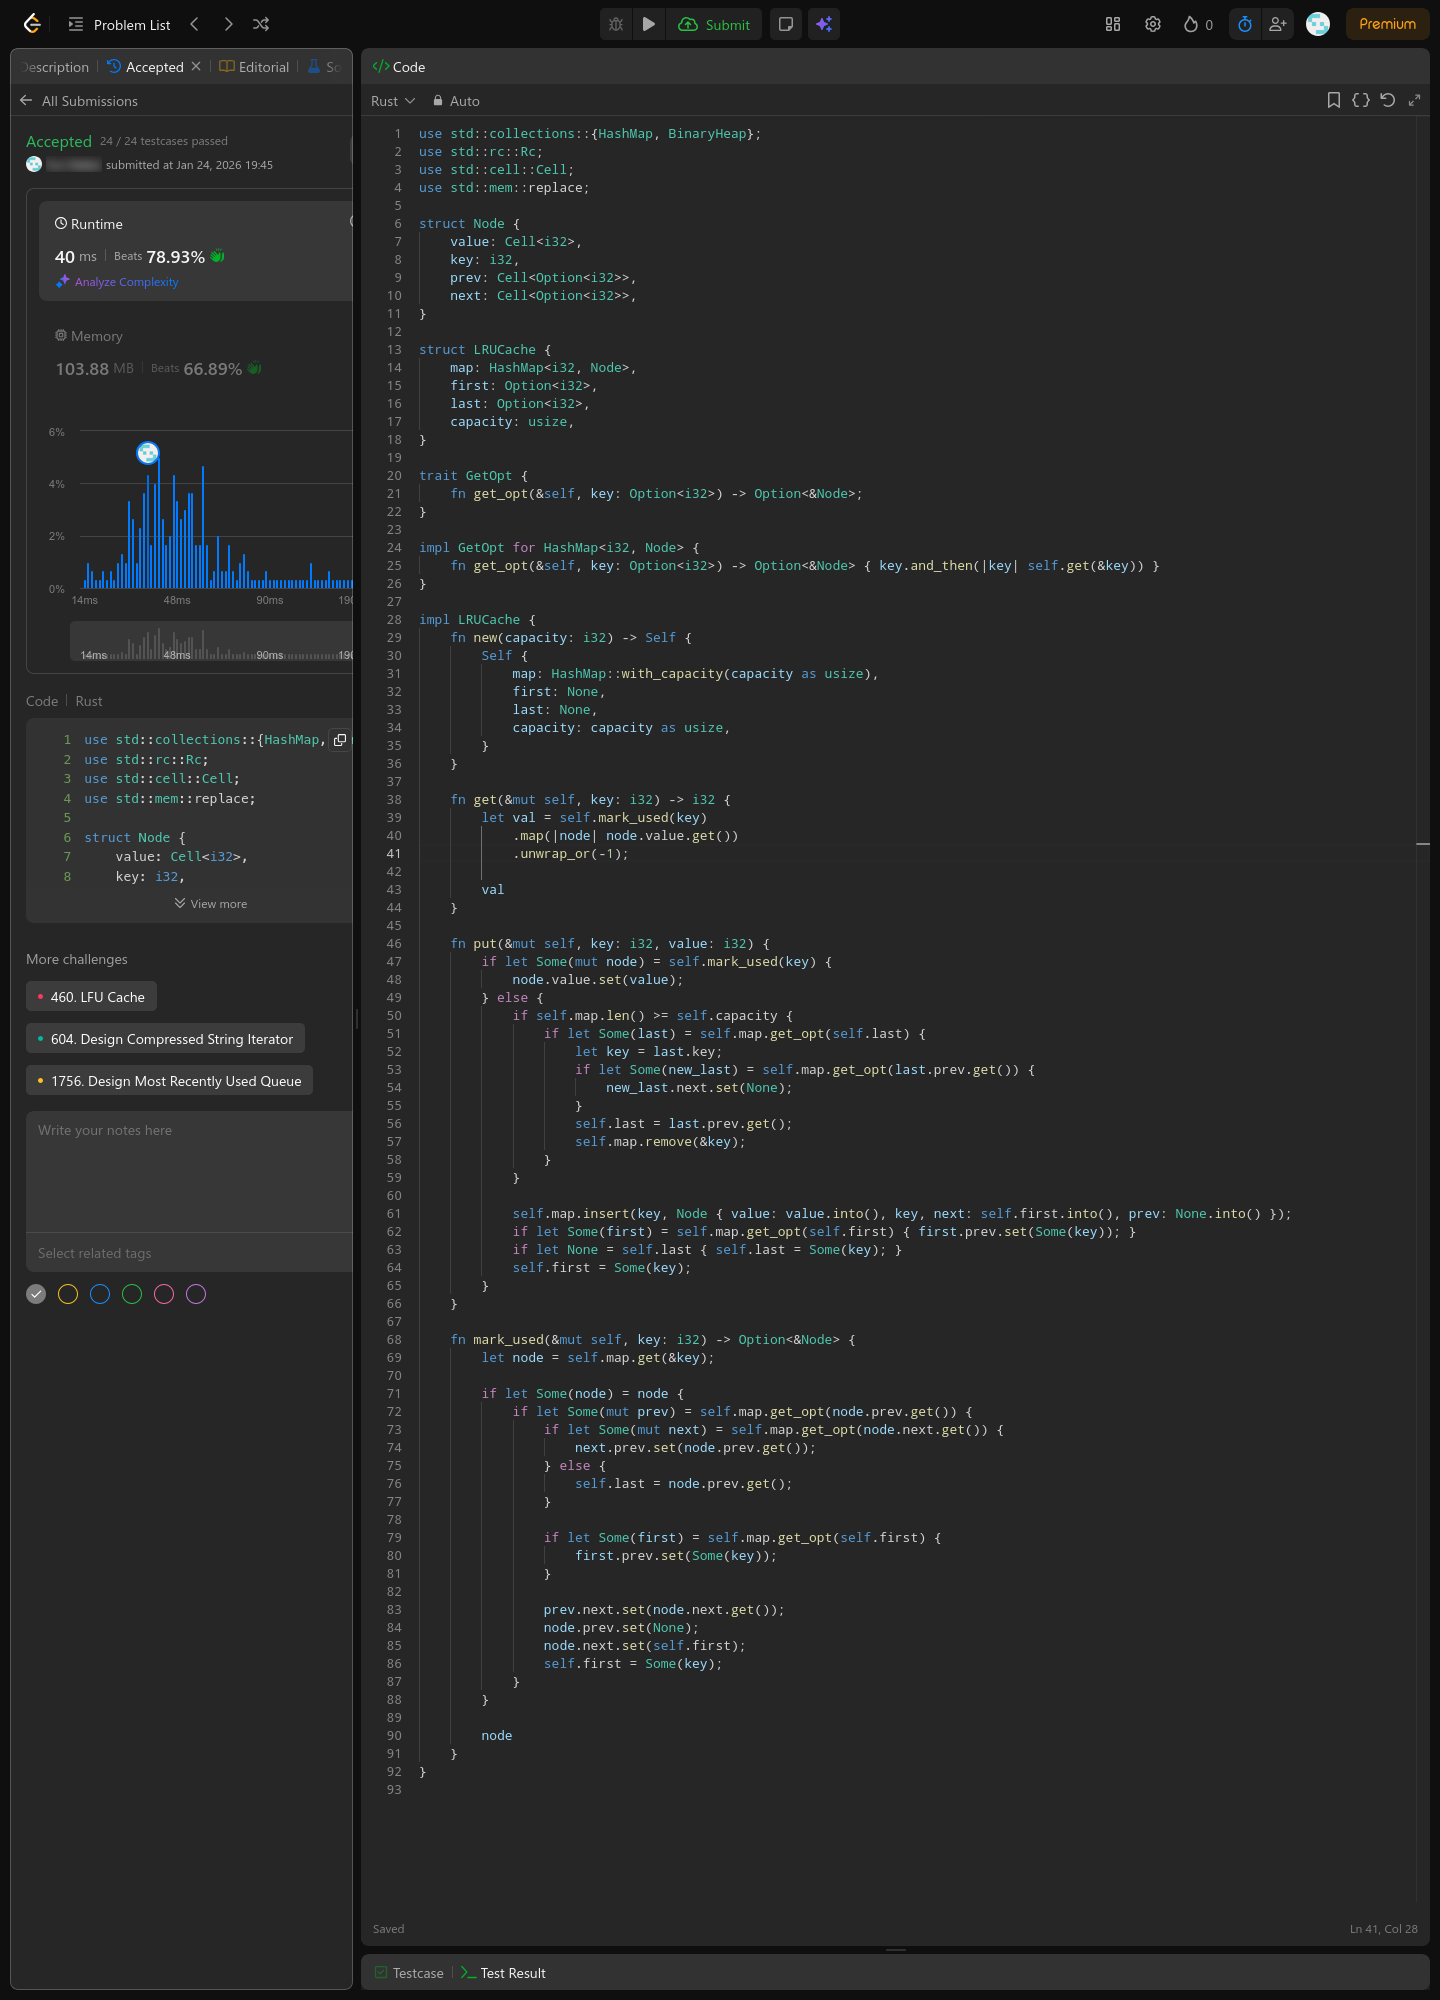Click the debugger bug icon
The image size is (1440, 2000).
[x=616, y=24]
